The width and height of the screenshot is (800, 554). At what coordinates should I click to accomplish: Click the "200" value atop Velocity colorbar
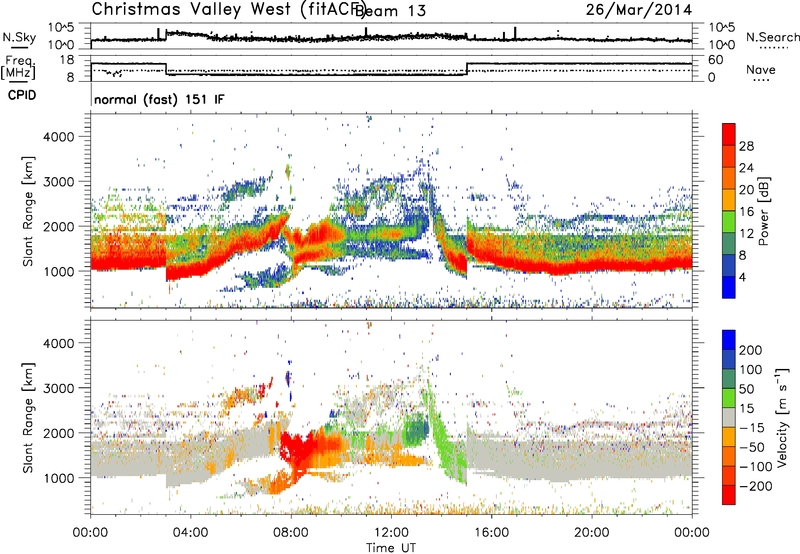pyautogui.click(x=751, y=350)
